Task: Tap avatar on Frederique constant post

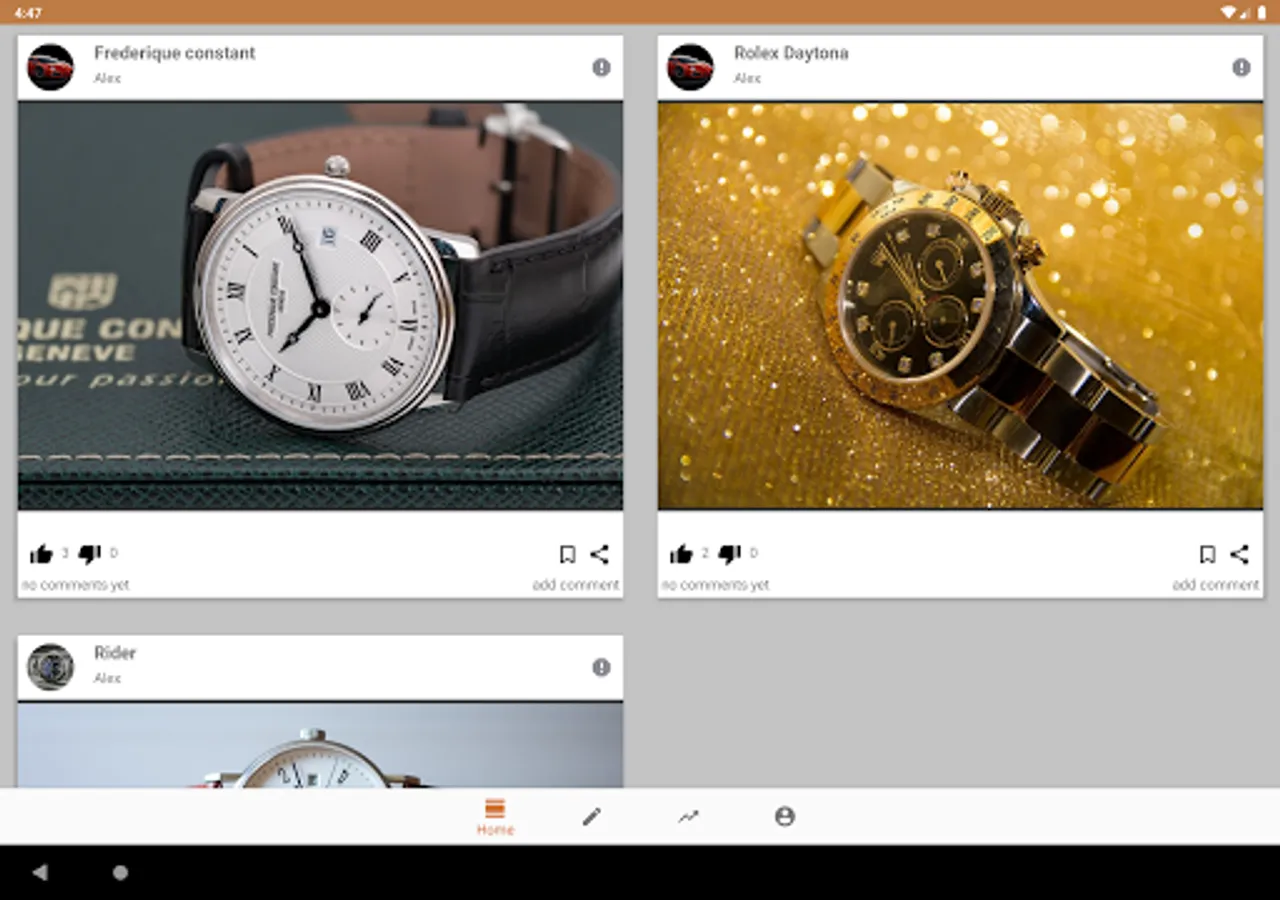Action: tap(51, 67)
